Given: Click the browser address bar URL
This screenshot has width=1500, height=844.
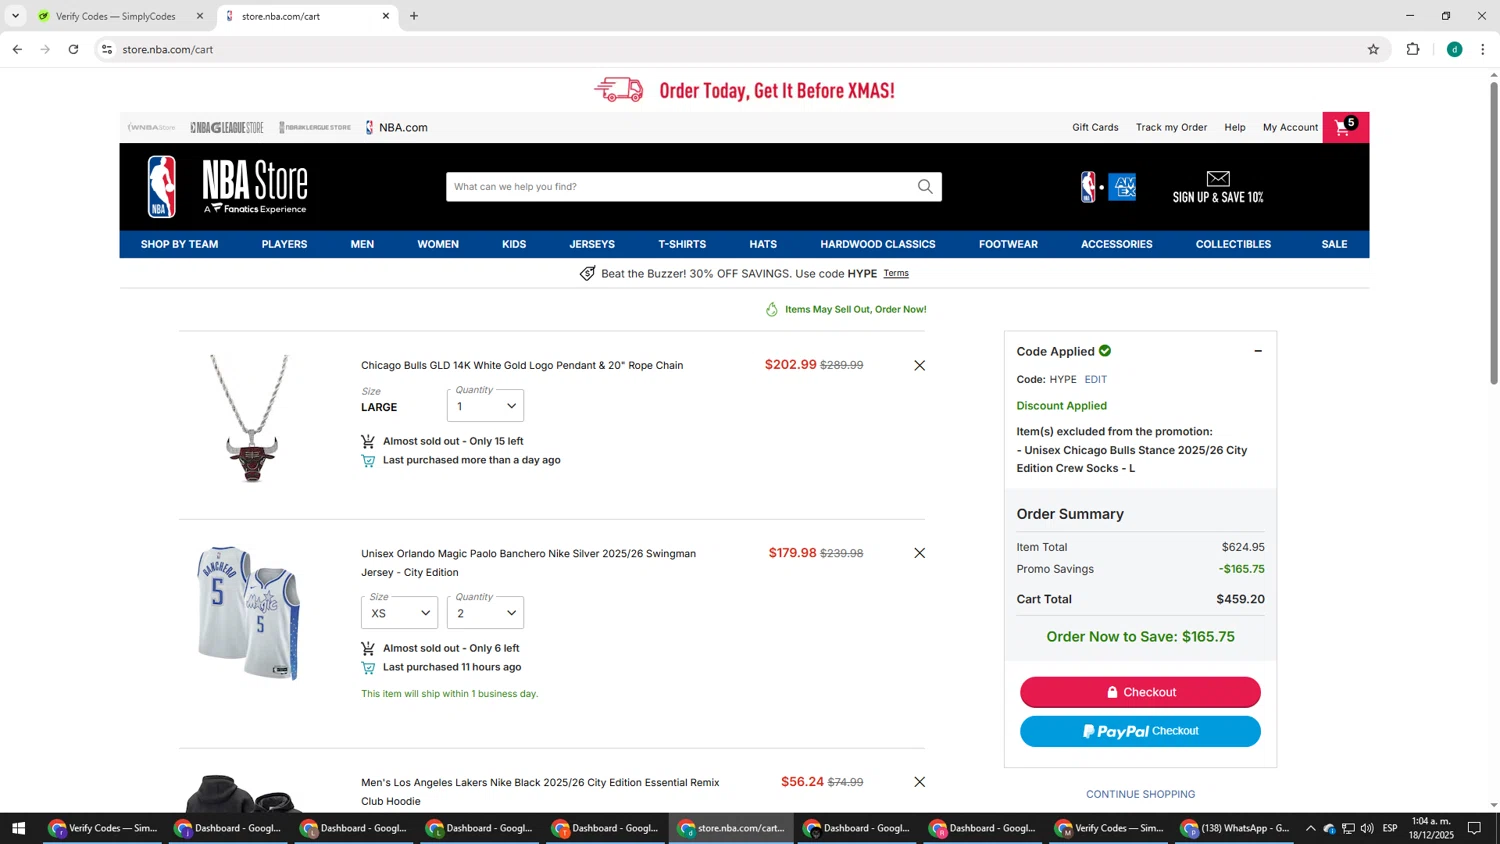Looking at the screenshot, I should pos(168,49).
